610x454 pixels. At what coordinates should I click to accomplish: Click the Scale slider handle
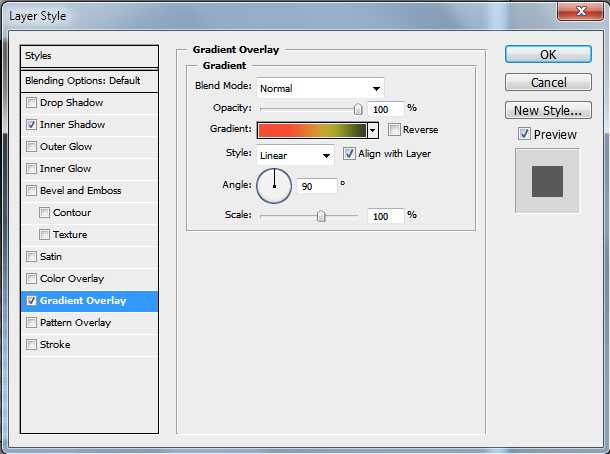click(x=321, y=216)
